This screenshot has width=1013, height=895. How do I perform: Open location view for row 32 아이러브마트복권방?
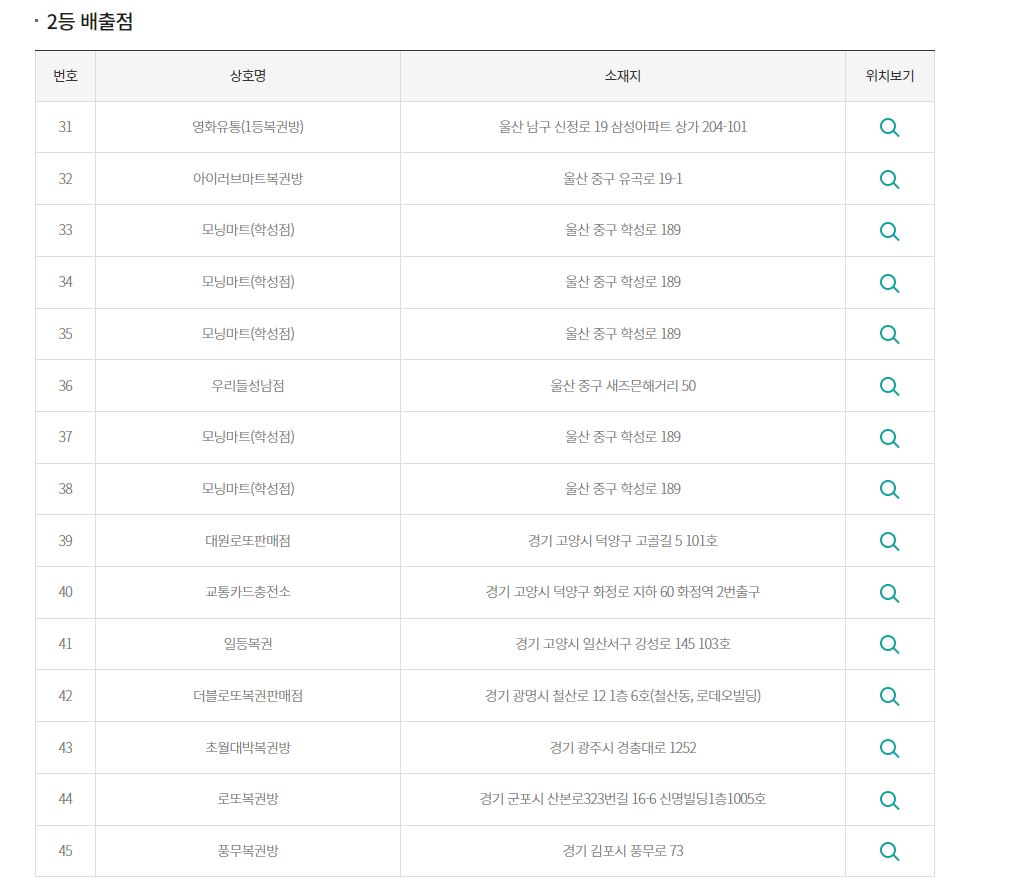tap(889, 179)
